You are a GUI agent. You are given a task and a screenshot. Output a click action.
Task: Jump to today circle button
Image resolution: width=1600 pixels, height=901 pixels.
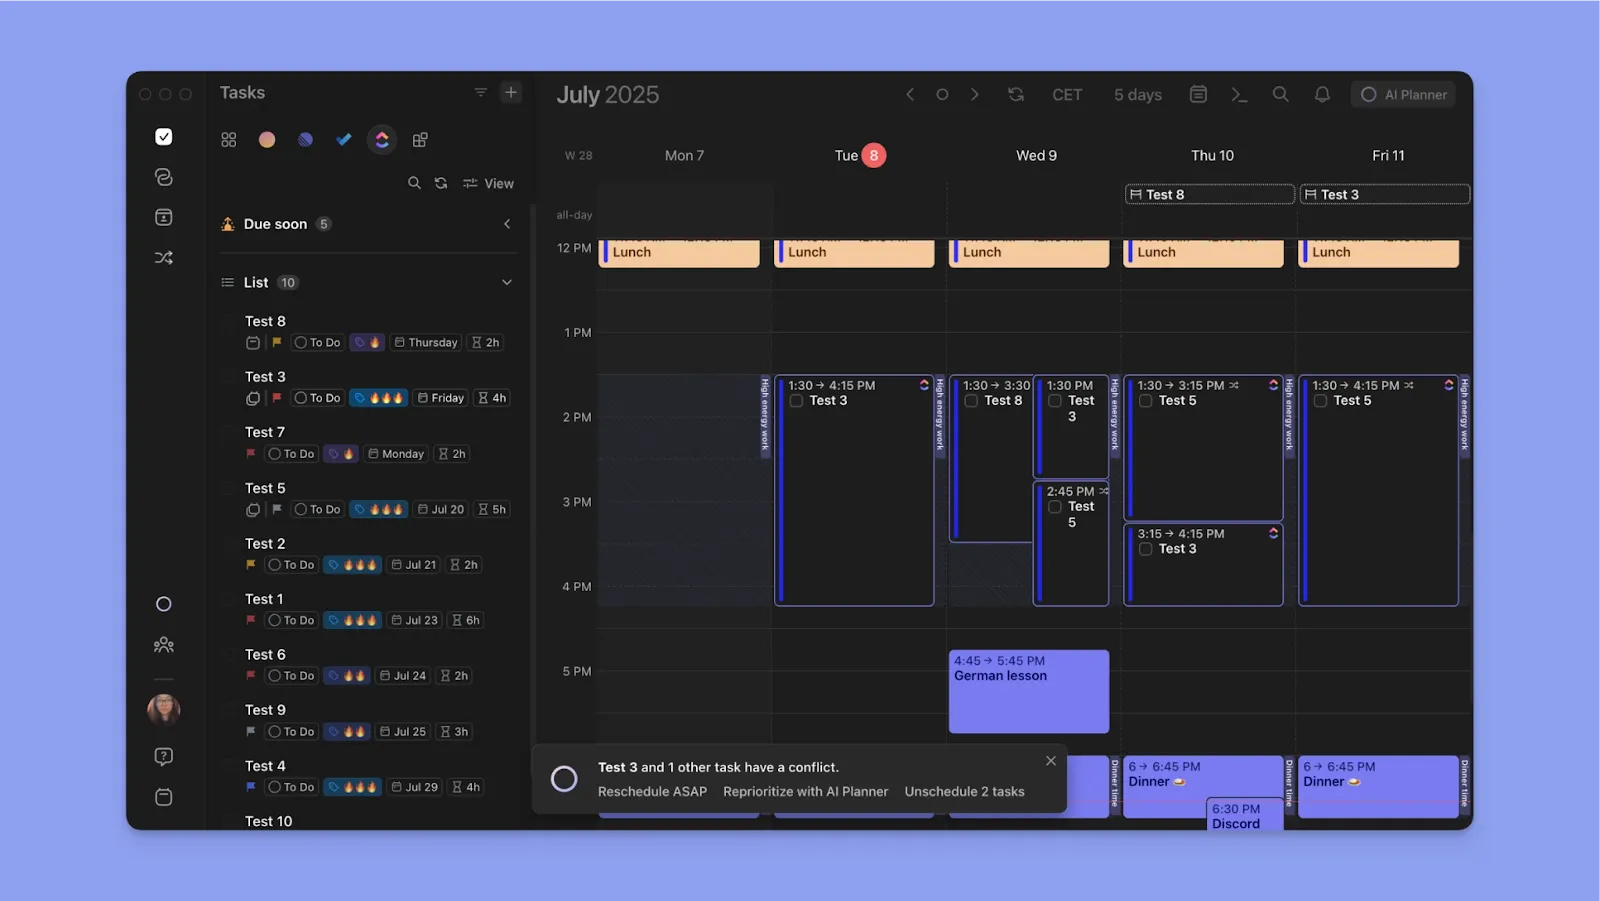click(942, 94)
